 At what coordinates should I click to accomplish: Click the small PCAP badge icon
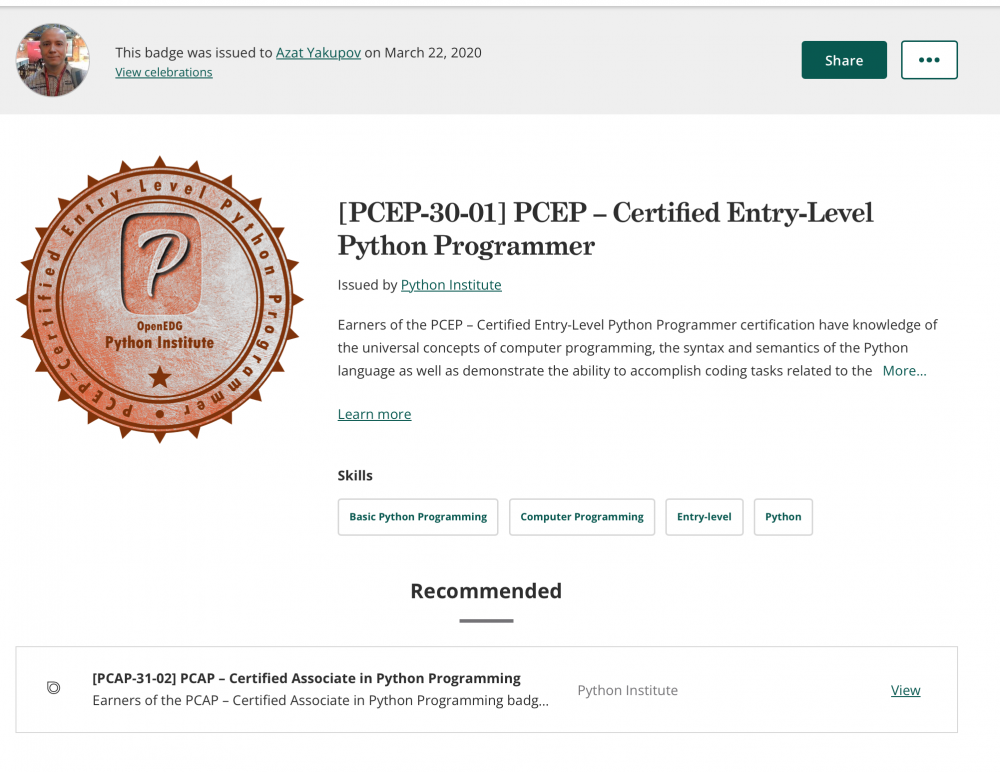point(54,688)
